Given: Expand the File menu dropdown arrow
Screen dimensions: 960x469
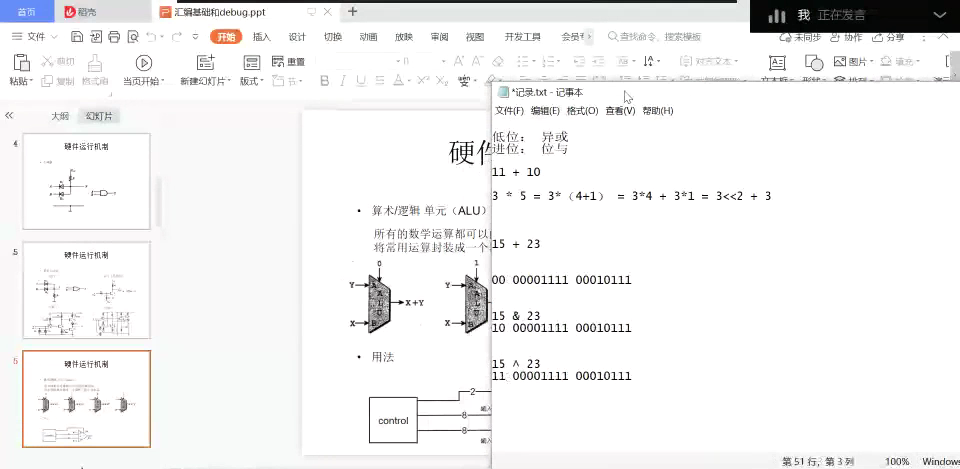Looking at the screenshot, I should (54, 37).
